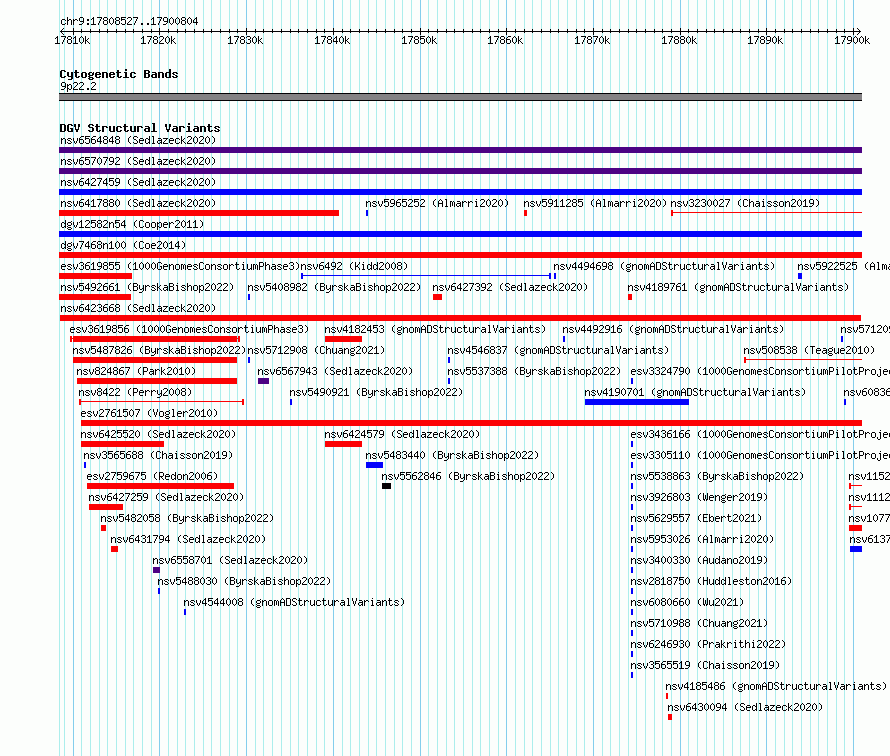Image resolution: width=890 pixels, height=756 pixels.
Task: Select nsv4185486 (gnomADStructuralVariants) label
Action: [776, 686]
